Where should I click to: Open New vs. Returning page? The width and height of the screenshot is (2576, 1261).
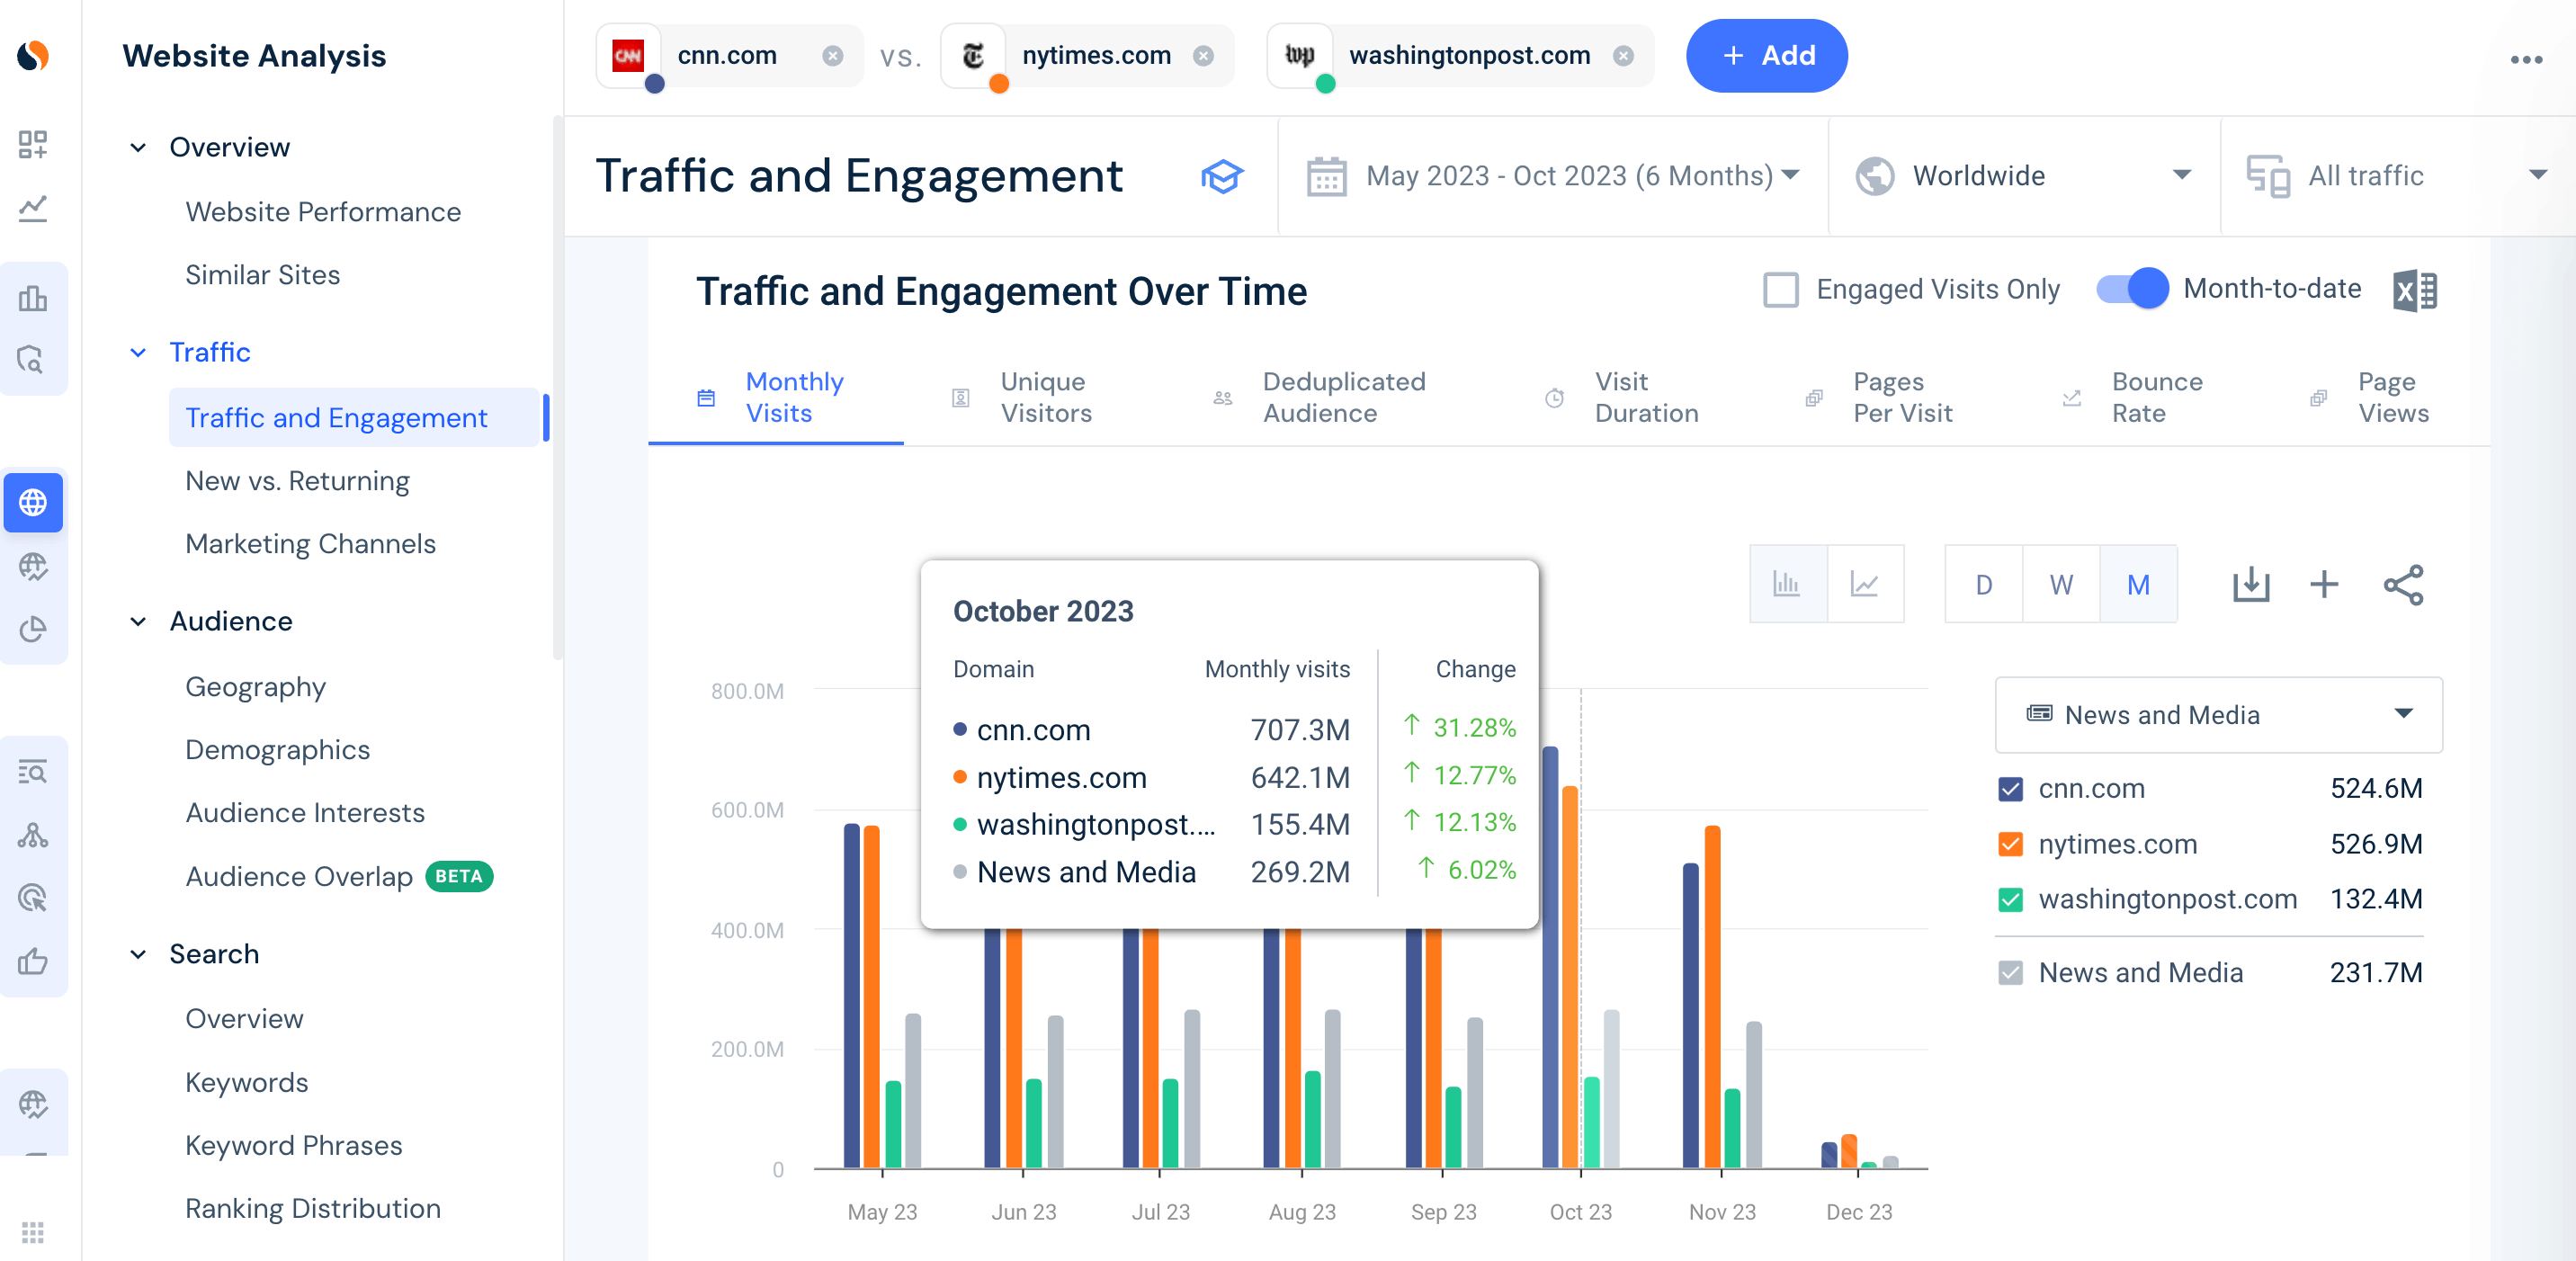coord(297,481)
